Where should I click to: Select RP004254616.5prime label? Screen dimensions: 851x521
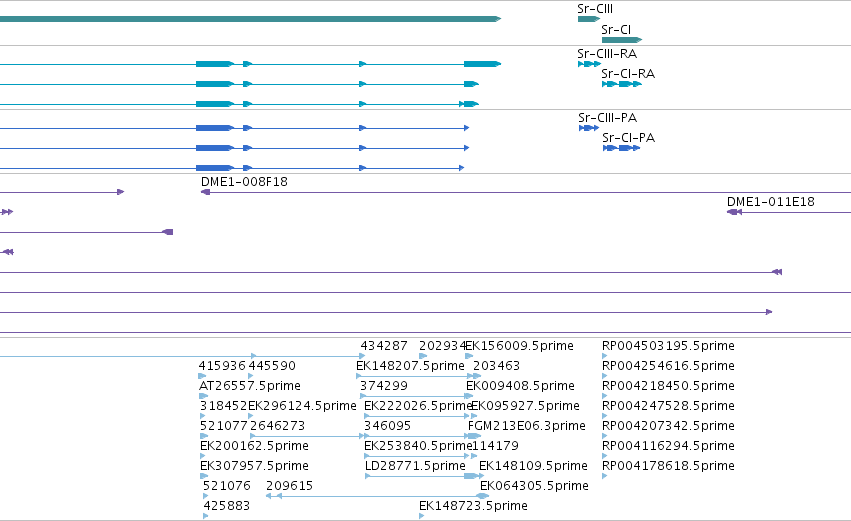coord(668,366)
